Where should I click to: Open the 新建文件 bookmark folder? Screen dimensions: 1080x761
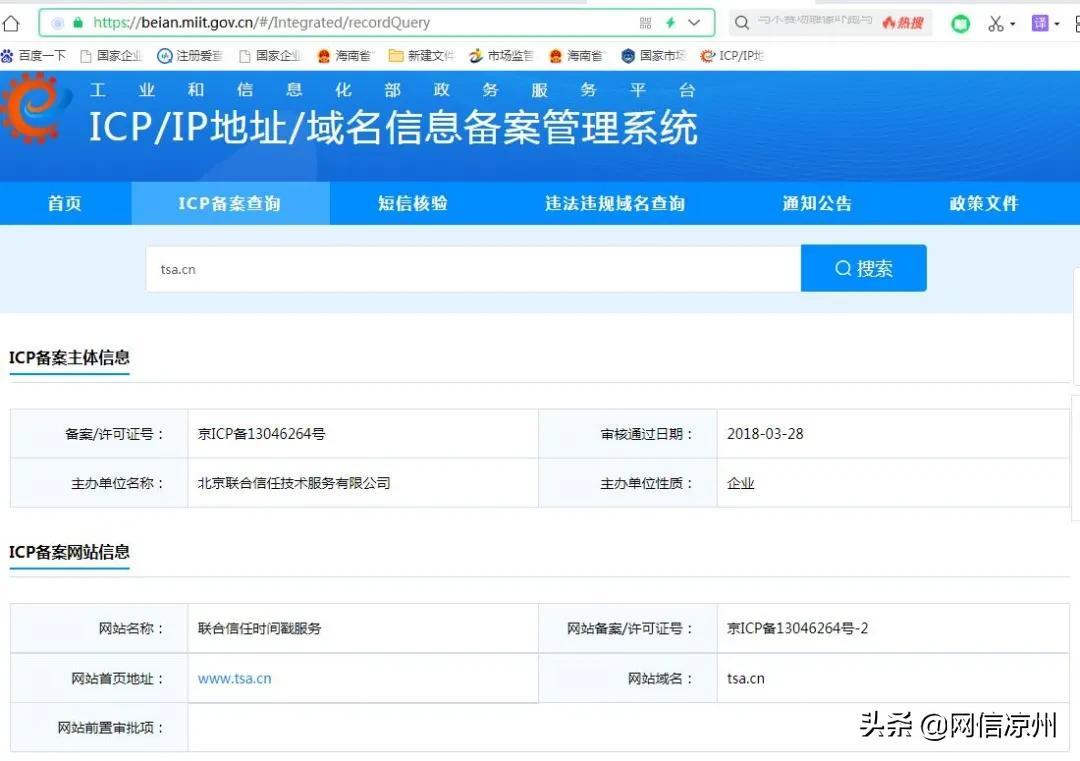421,56
